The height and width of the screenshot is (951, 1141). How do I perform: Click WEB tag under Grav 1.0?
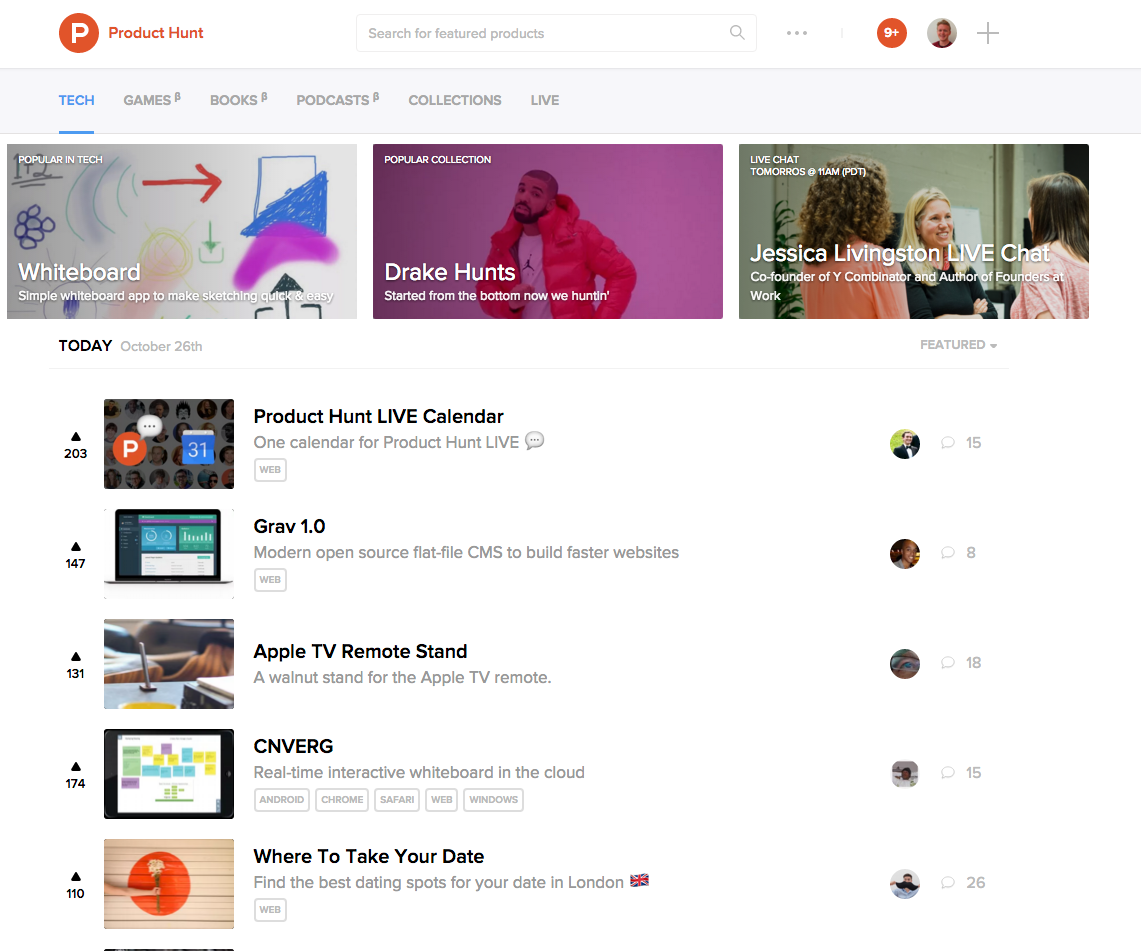(x=270, y=580)
